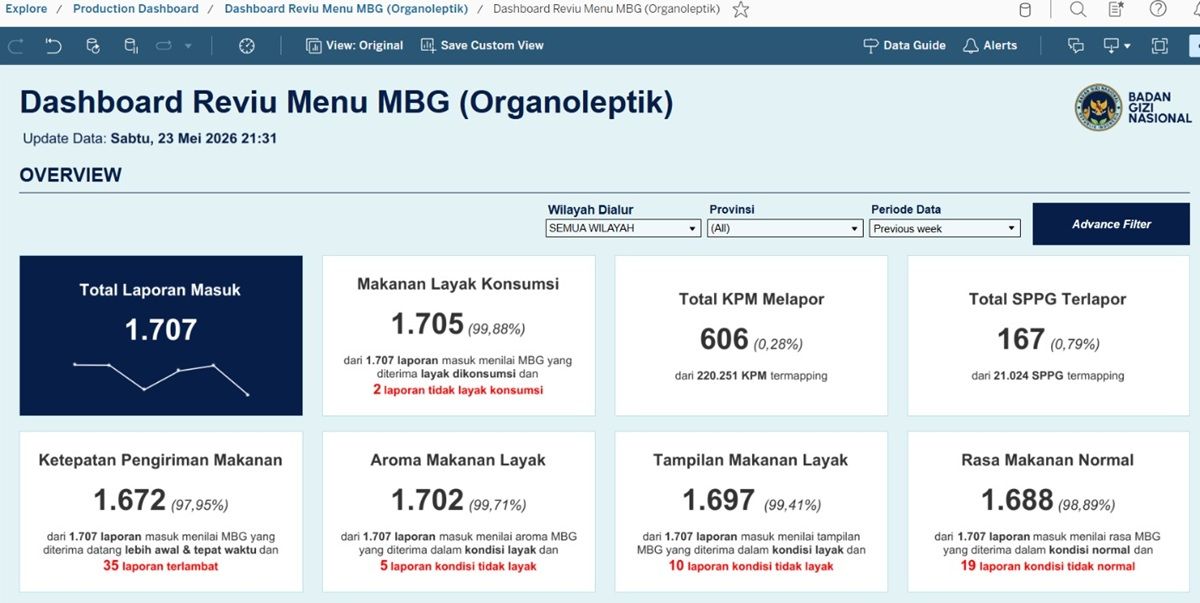Click the value 167 (0,79%)
Viewport: 1200px width, 603px height.
point(1047,340)
